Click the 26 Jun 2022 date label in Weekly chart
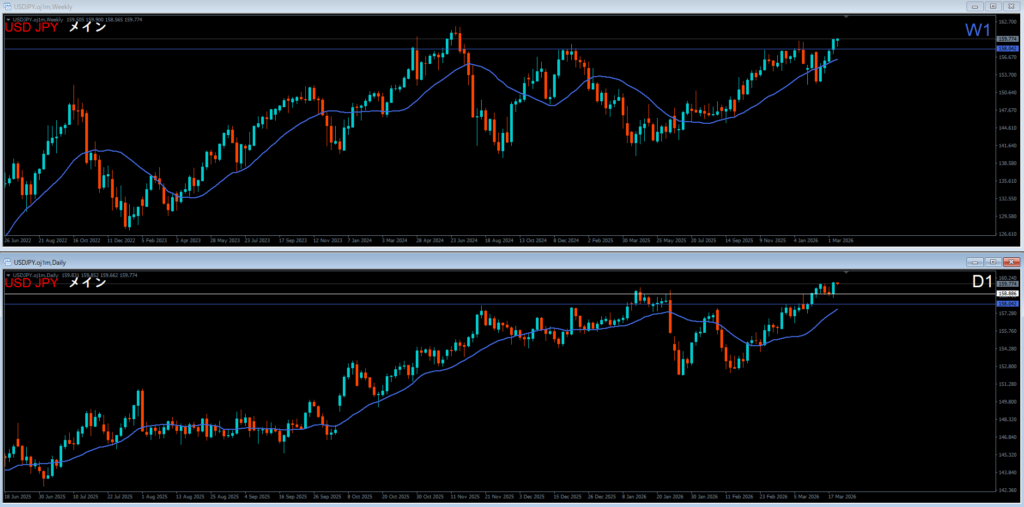This screenshot has height=507, width=1024. click(17, 240)
